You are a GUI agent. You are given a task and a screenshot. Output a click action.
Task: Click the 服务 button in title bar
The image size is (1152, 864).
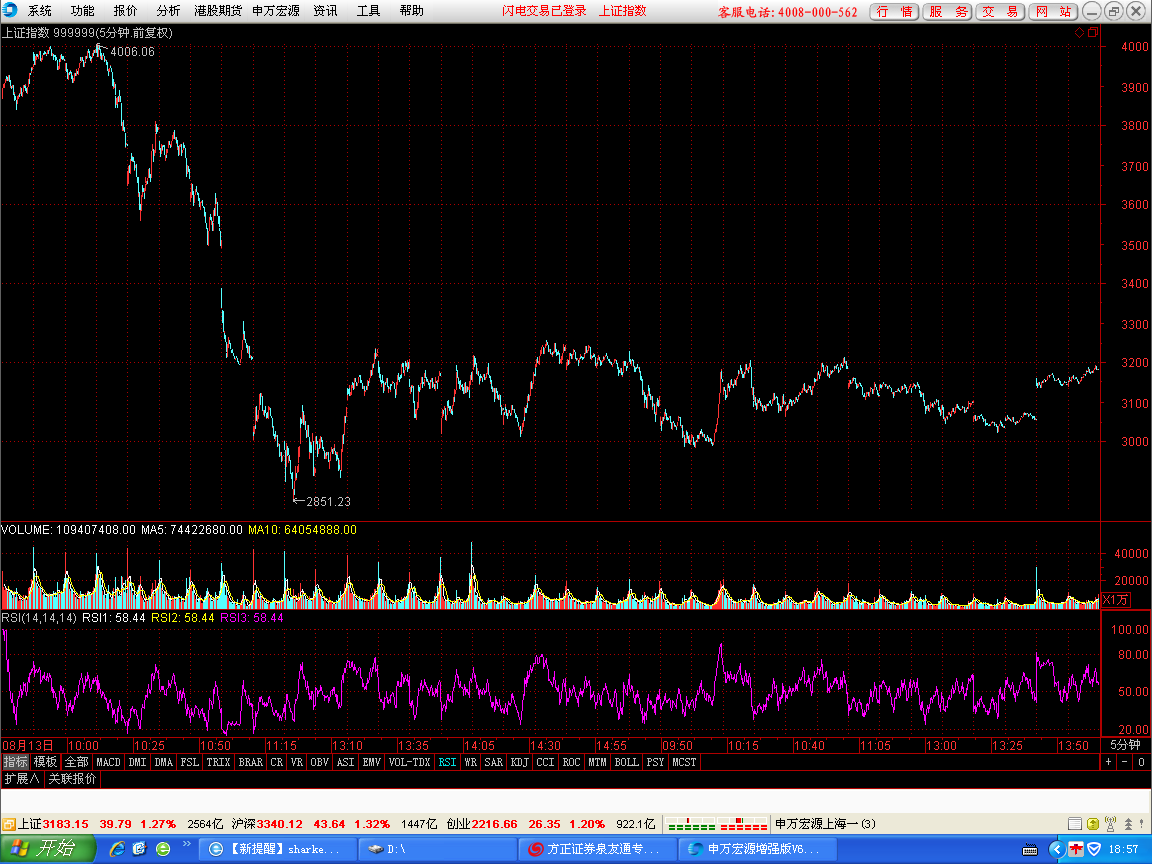[947, 12]
